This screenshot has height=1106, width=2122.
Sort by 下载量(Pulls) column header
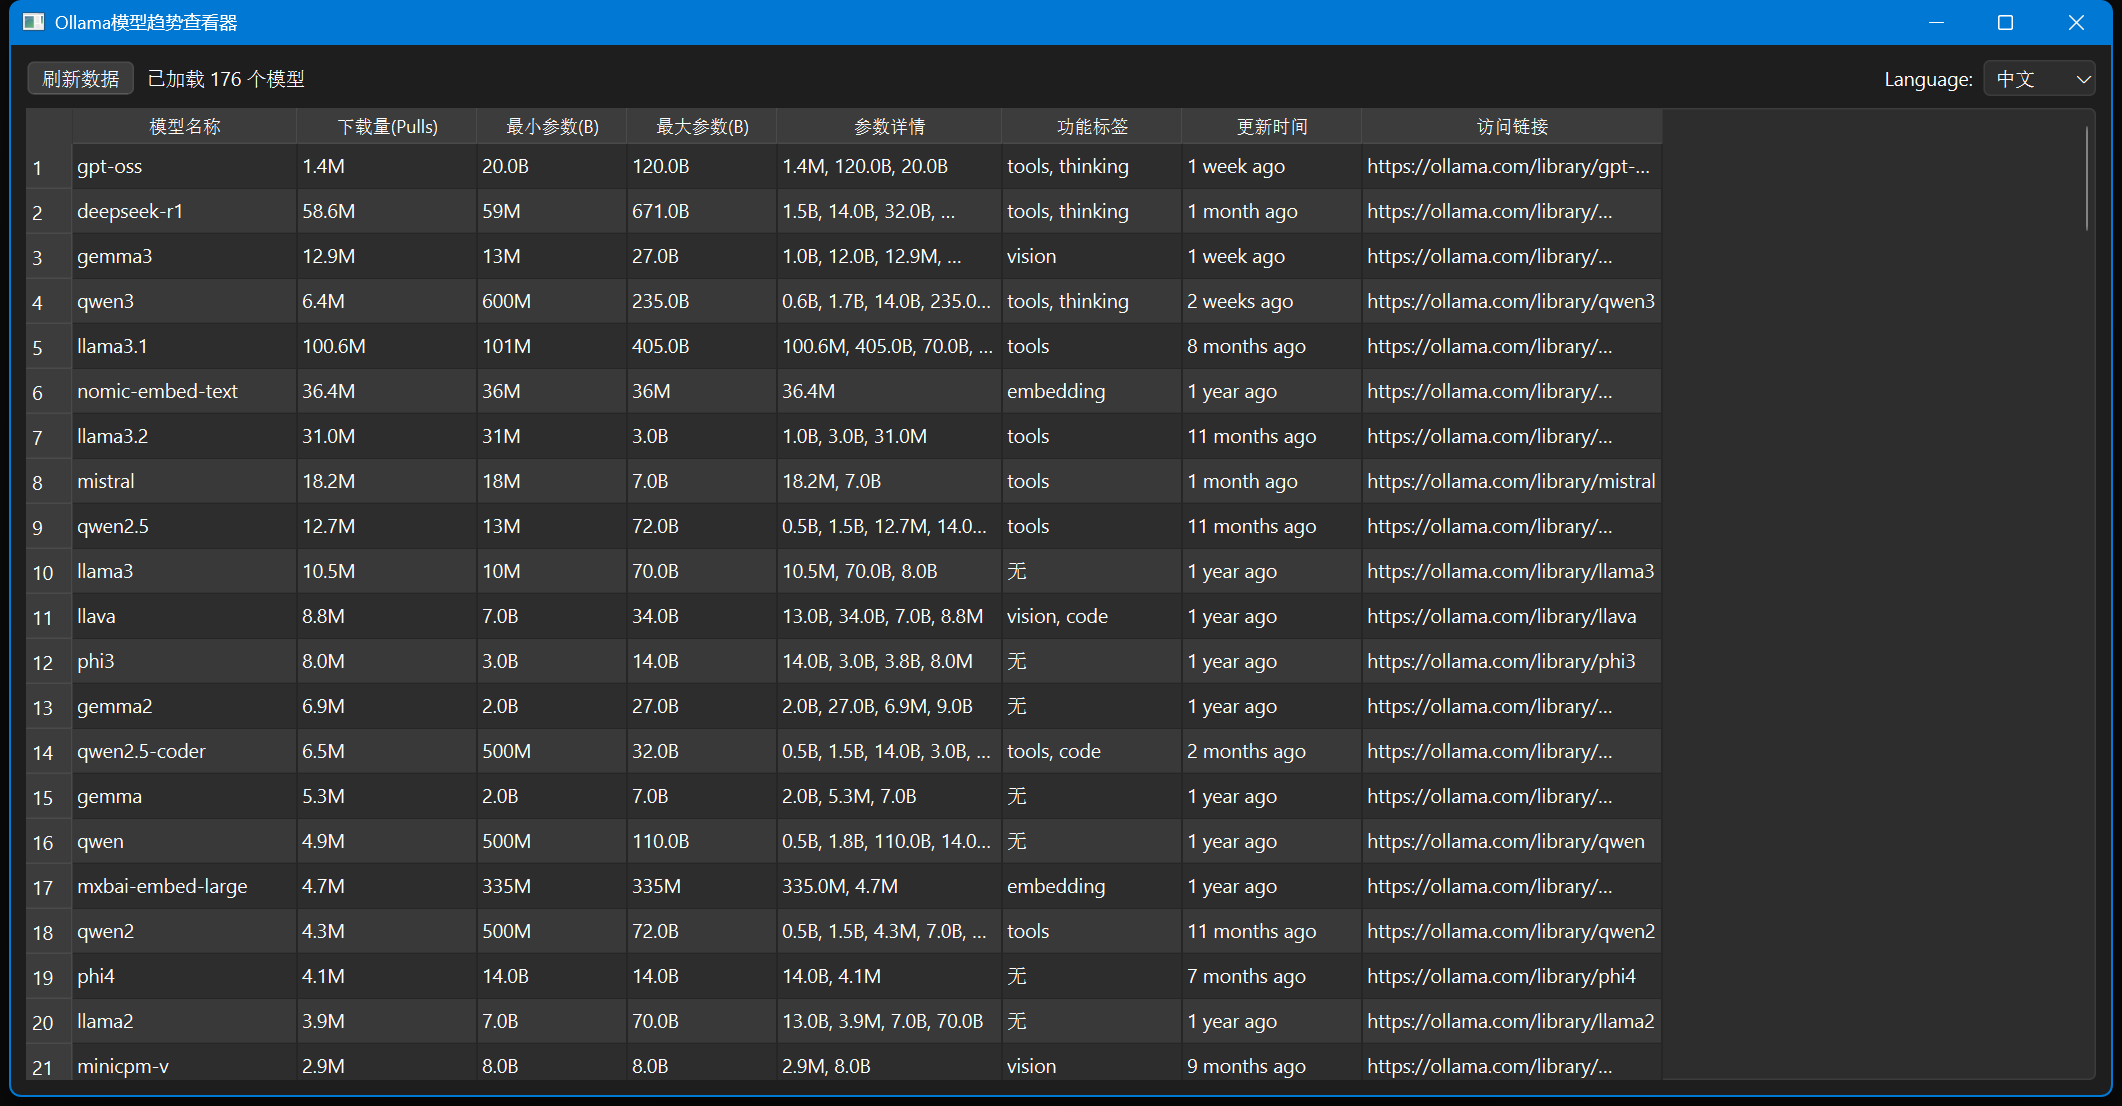[387, 127]
